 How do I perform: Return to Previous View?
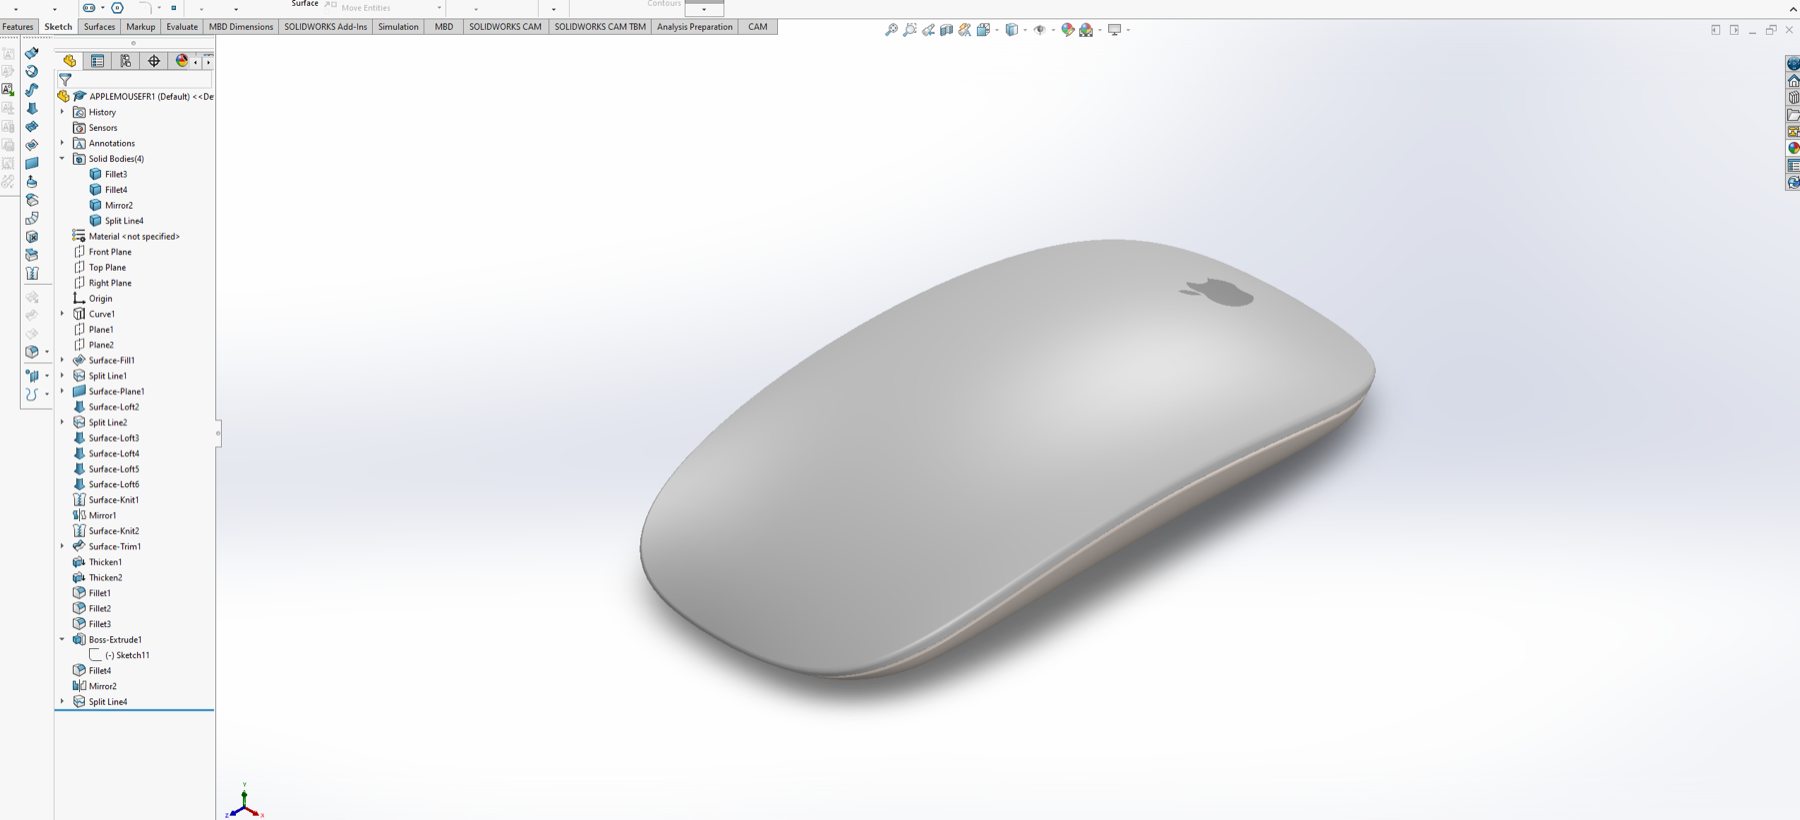[x=928, y=30]
